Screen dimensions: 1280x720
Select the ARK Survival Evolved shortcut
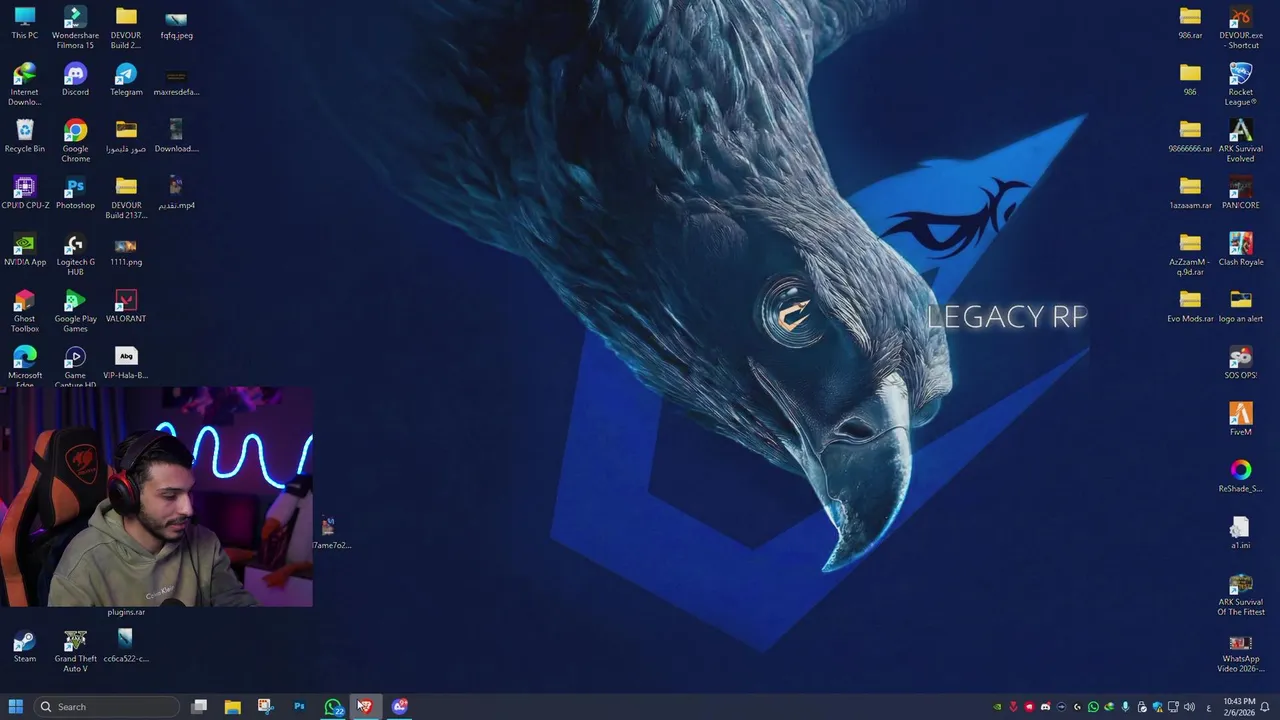tap(1240, 142)
